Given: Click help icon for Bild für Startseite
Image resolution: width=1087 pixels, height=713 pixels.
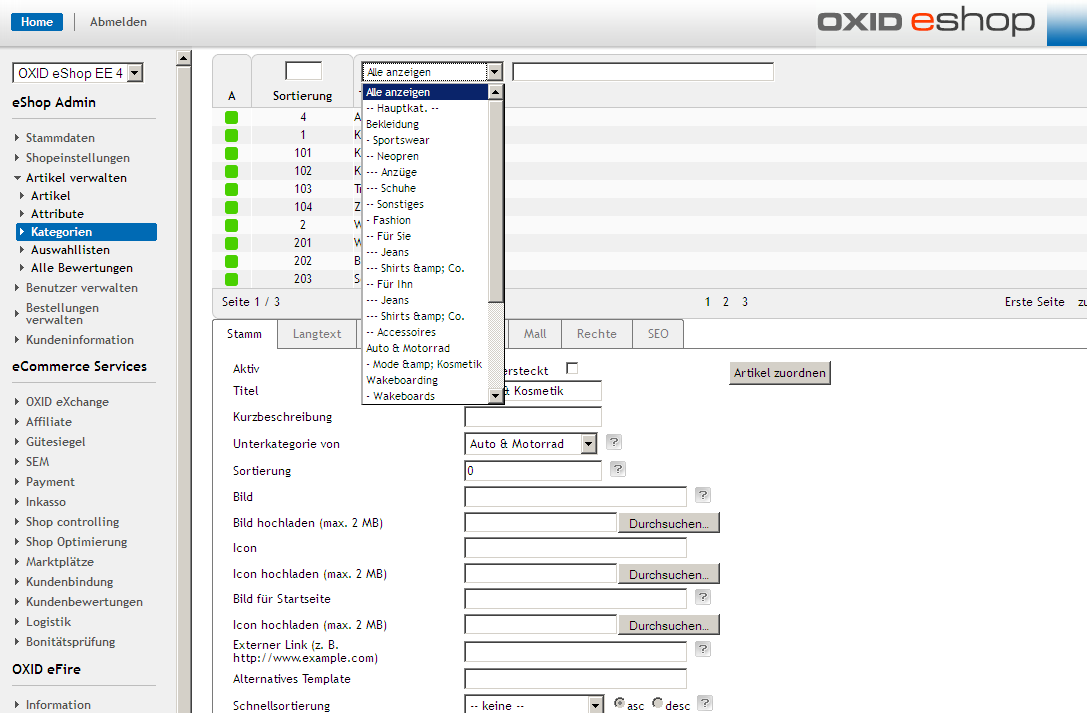Looking at the screenshot, I should click(x=703, y=597).
